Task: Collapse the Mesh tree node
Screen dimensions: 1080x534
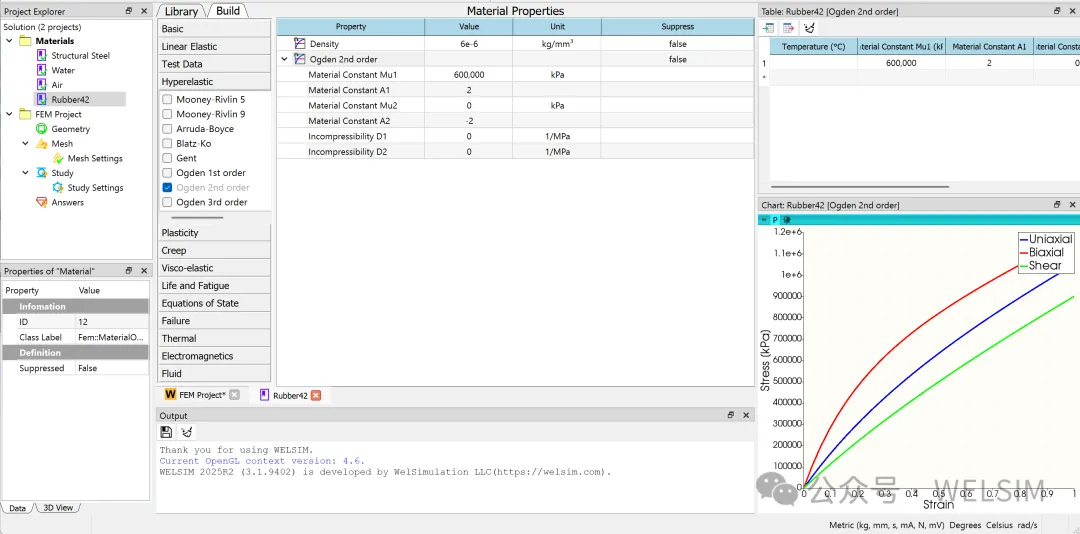Action: (25, 143)
